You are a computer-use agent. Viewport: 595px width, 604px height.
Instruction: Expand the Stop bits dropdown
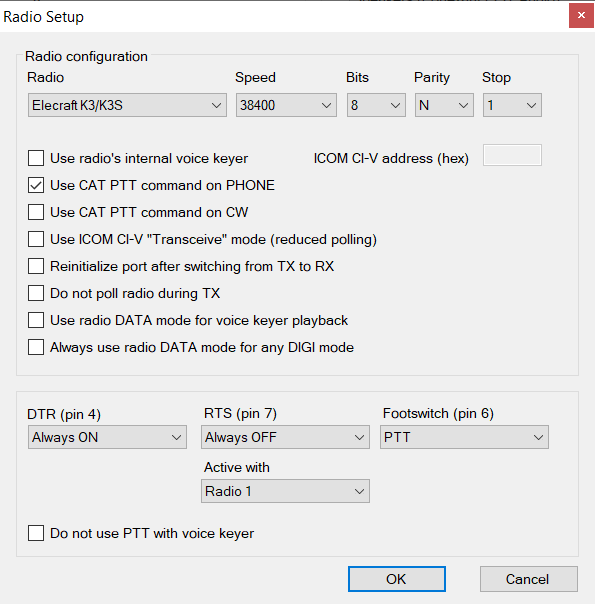[512, 105]
